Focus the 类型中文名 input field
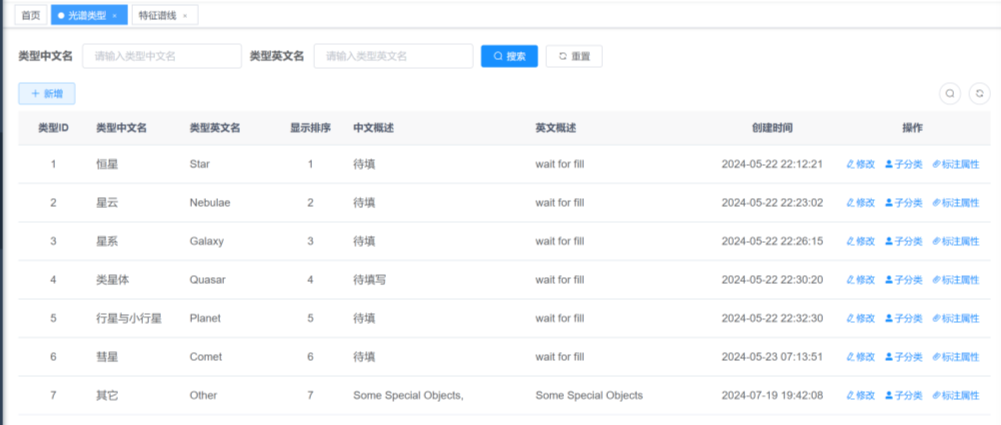Viewport: 1001px width, 425px height. pos(162,56)
